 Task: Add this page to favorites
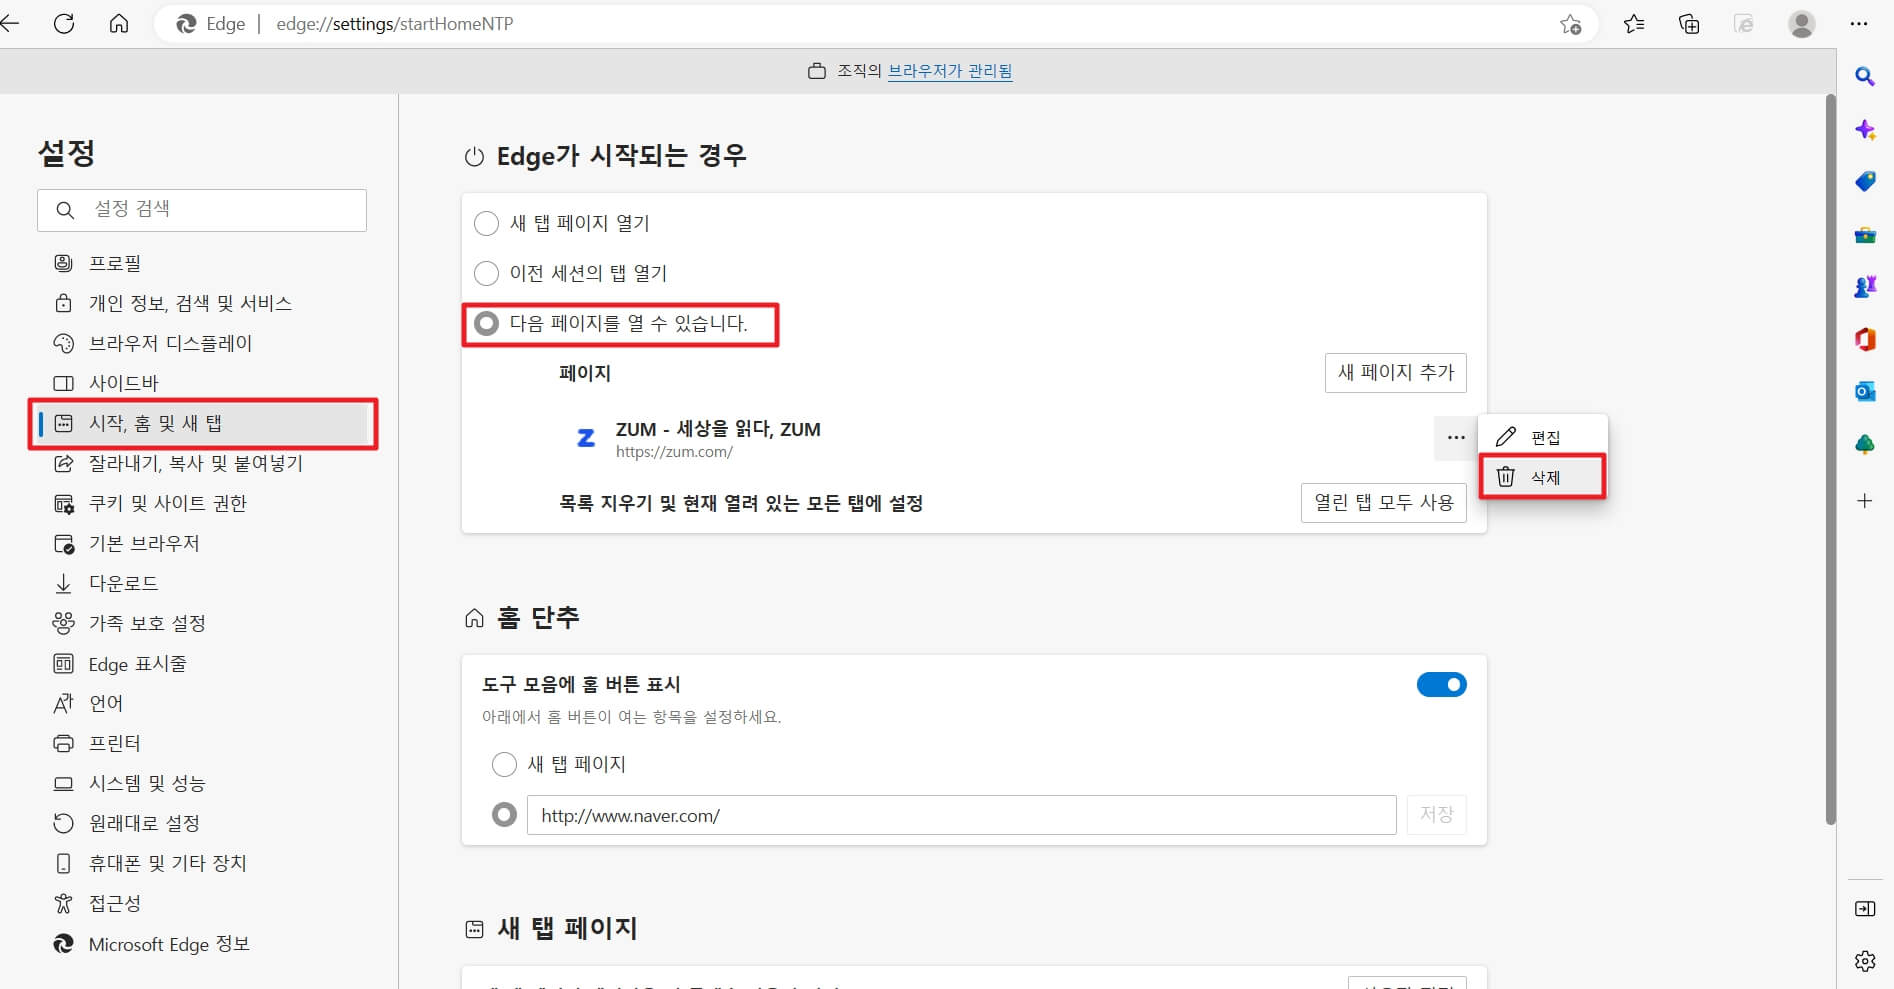tap(1570, 24)
